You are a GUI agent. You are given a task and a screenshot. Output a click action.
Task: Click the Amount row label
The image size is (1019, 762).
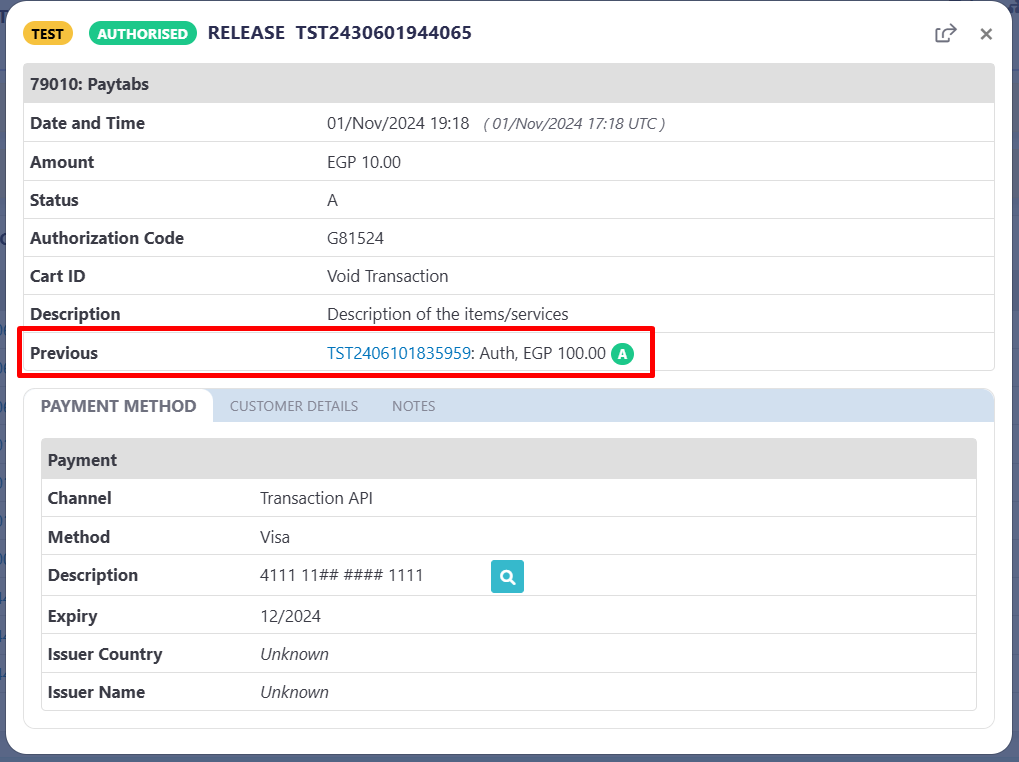pos(62,162)
